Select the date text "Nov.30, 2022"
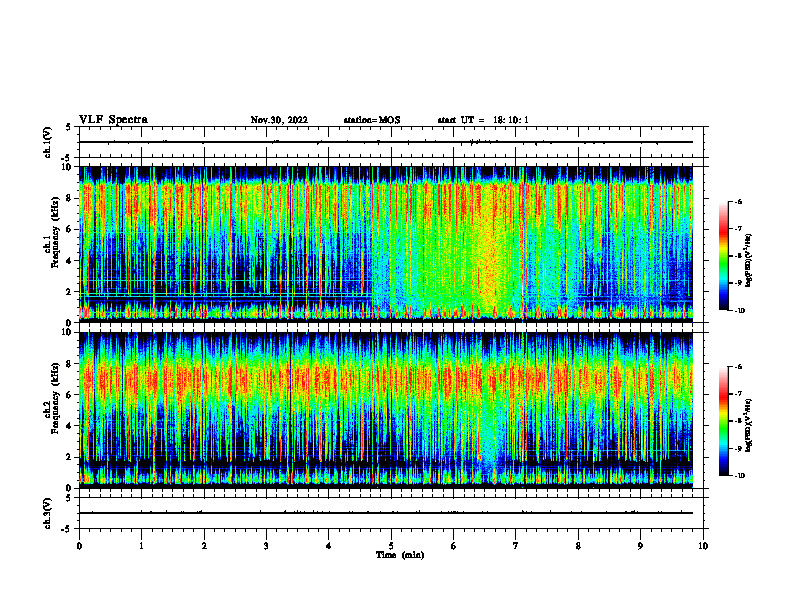 coord(279,120)
